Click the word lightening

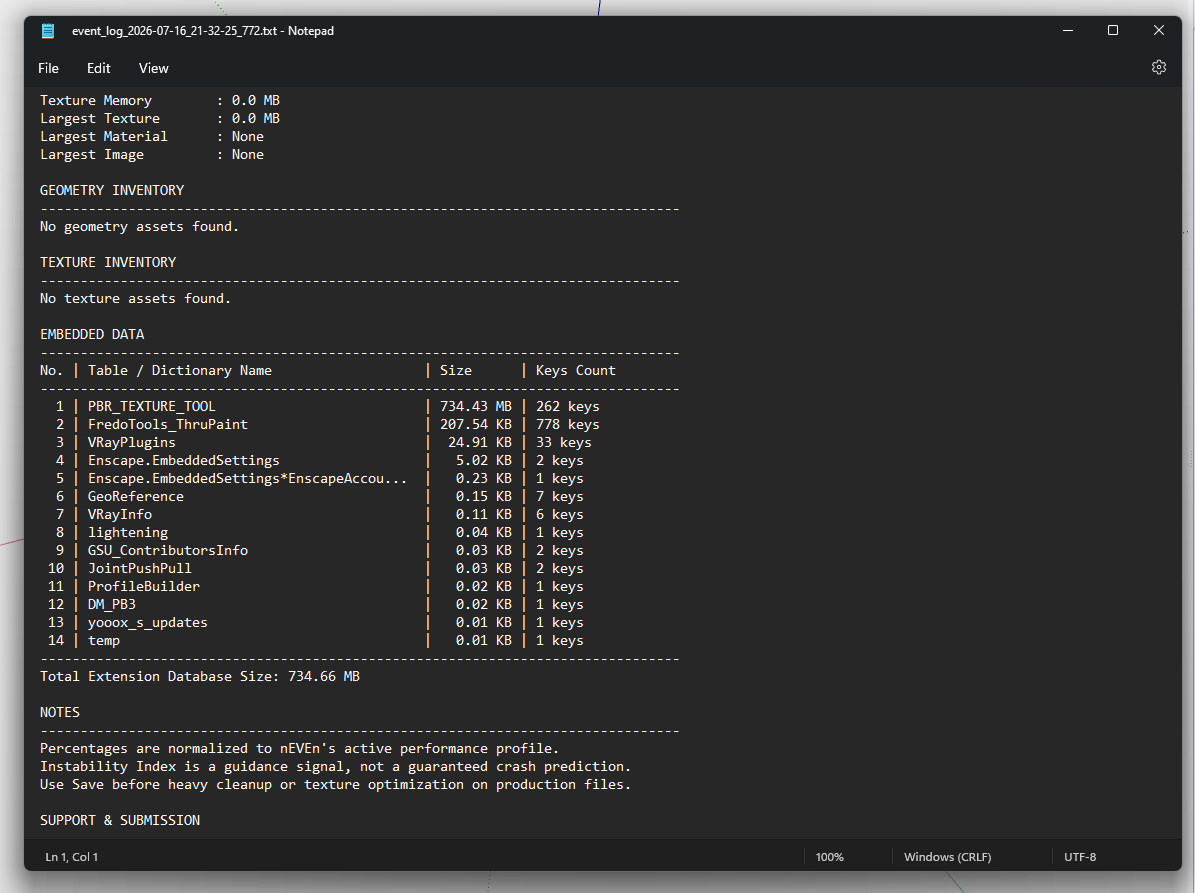(x=128, y=533)
